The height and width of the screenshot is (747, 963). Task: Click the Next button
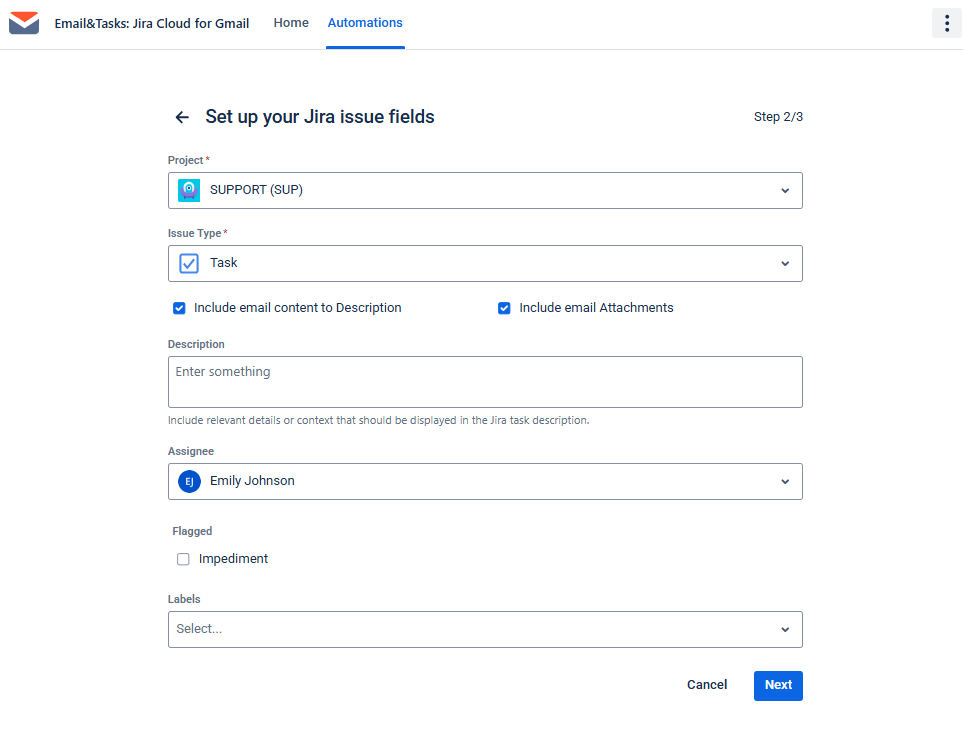[x=778, y=686]
